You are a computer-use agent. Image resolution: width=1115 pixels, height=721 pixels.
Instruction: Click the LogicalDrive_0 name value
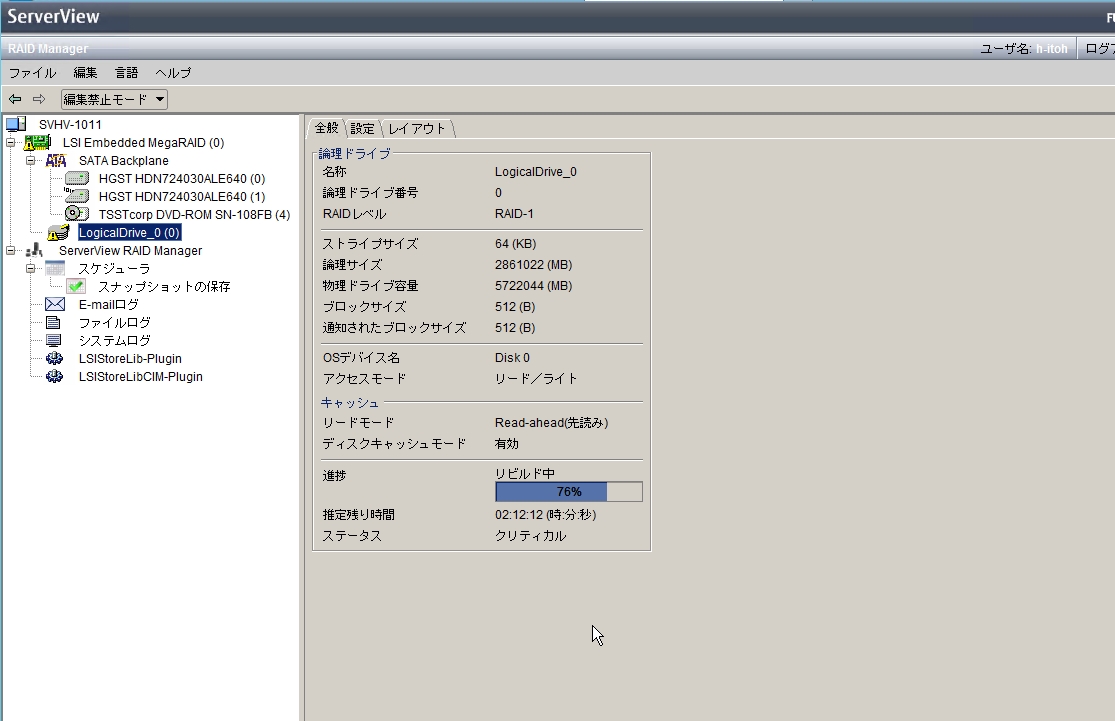535,171
